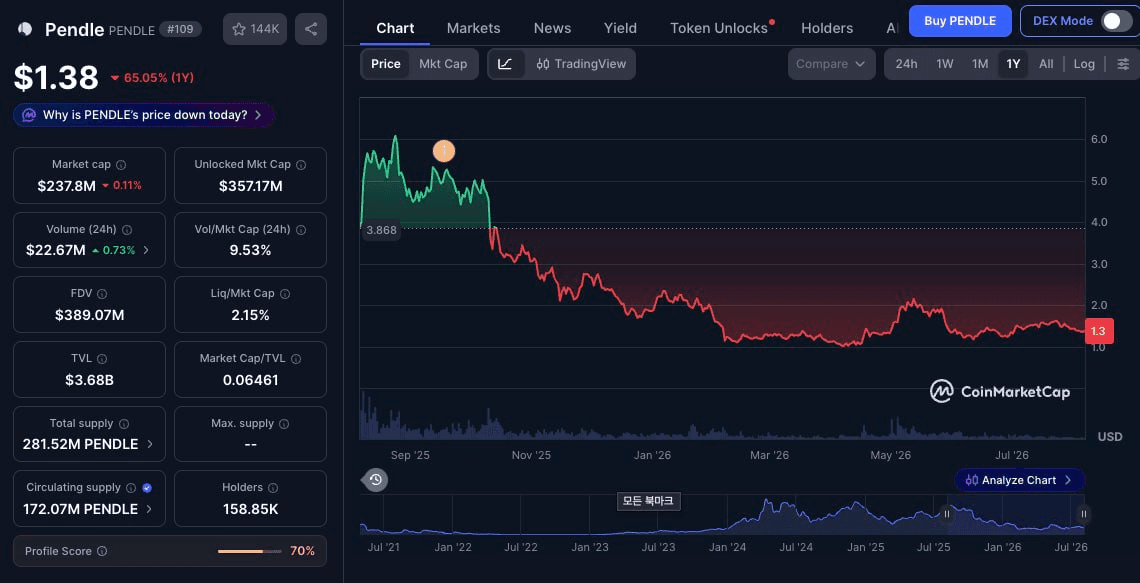1140x583 pixels.
Task: Expand Volume (24h) details chevron
Action: (145, 250)
